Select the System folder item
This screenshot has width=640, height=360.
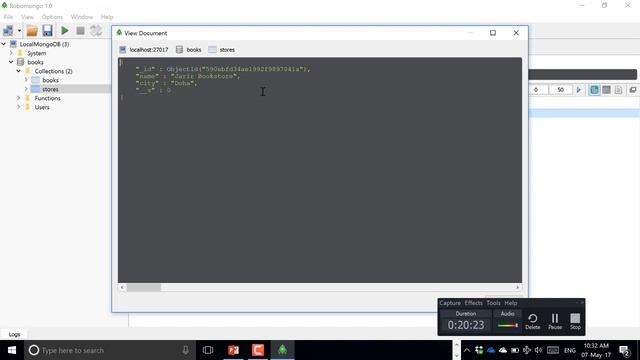tap(36, 53)
